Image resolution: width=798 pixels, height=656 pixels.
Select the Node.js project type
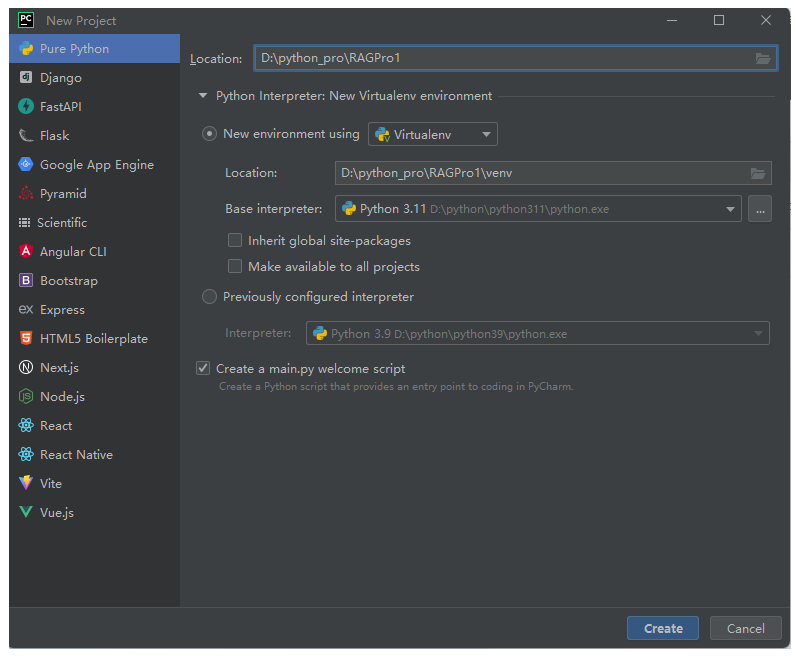[x=95, y=396]
